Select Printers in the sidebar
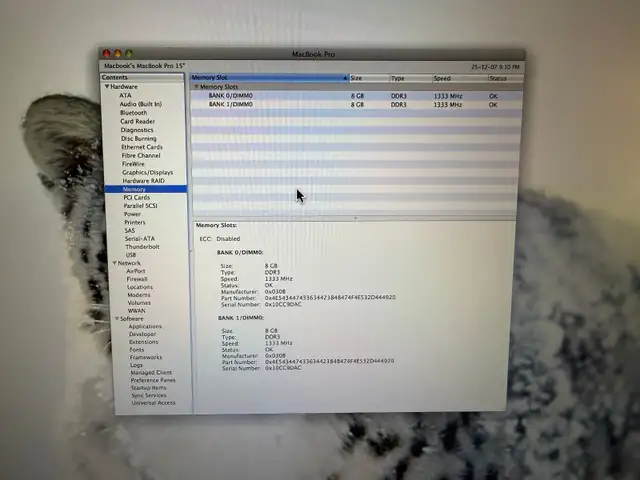640x480 pixels. point(135,222)
